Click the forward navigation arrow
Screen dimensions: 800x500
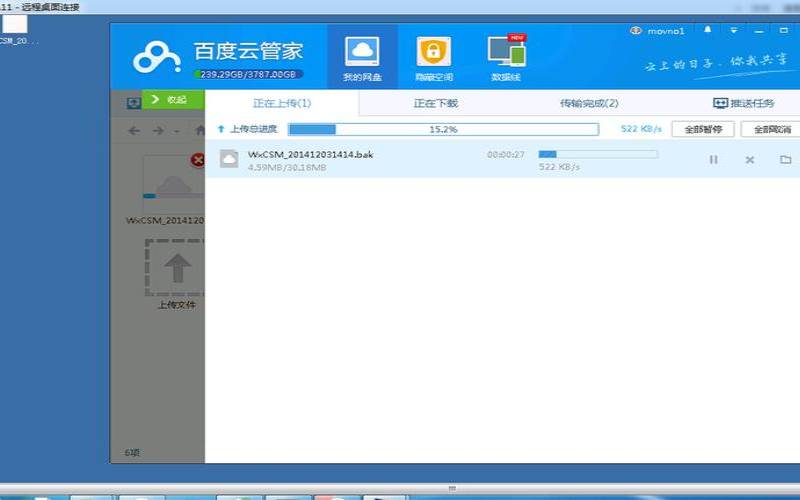[158, 131]
